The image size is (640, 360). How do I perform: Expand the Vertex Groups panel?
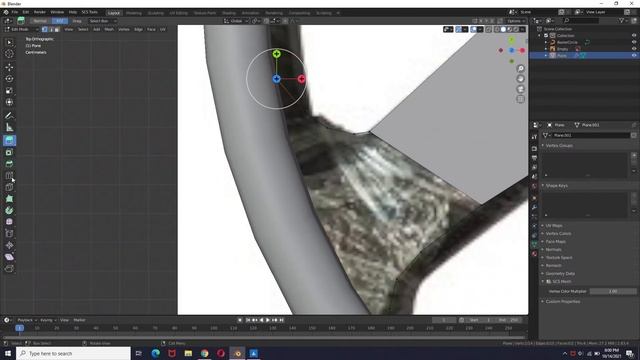(x=559, y=145)
